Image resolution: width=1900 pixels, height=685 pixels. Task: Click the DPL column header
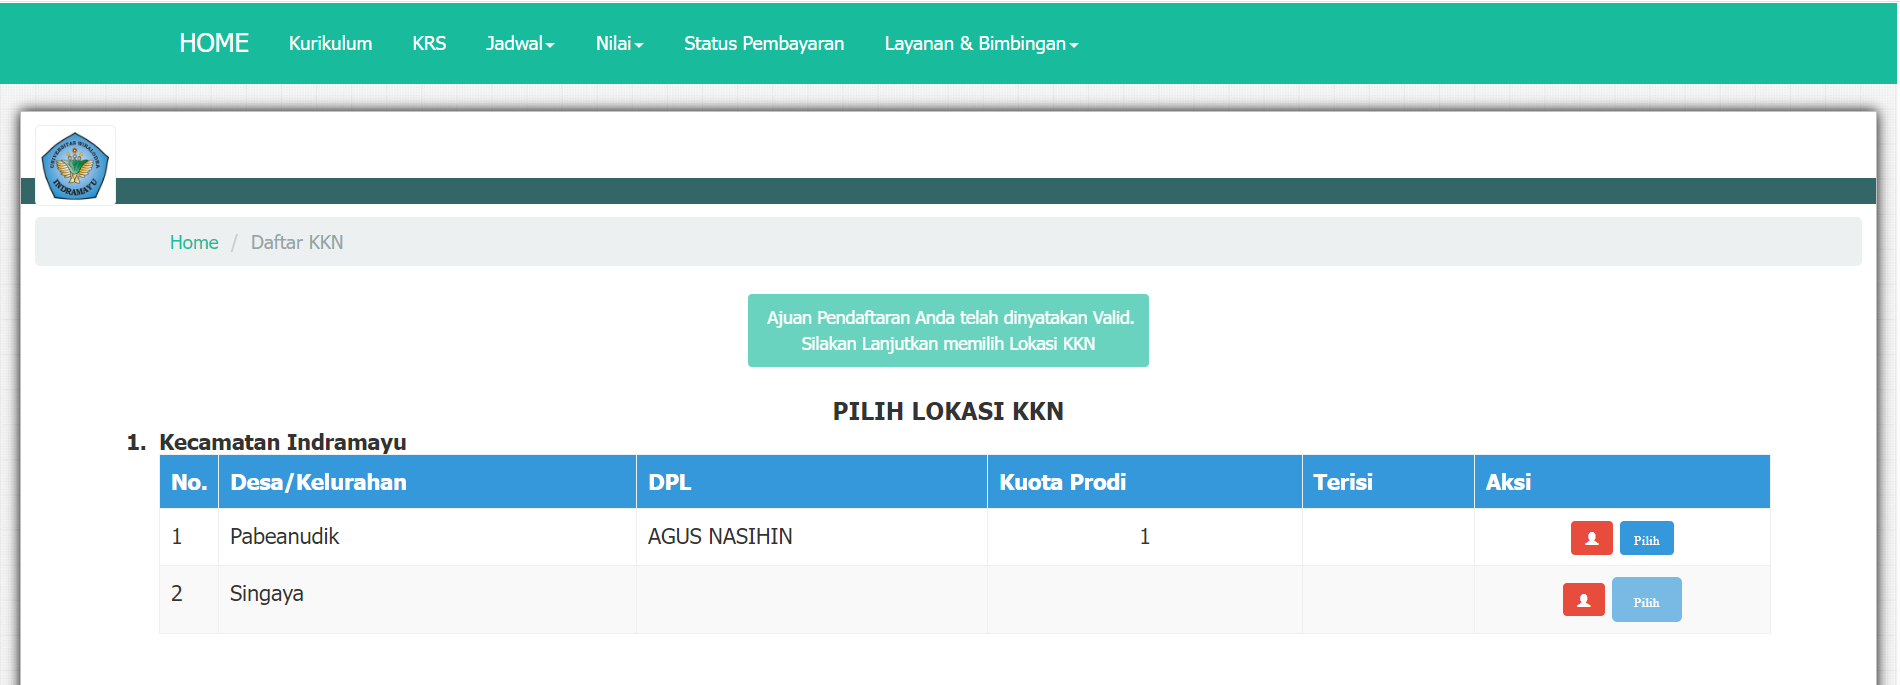(669, 482)
